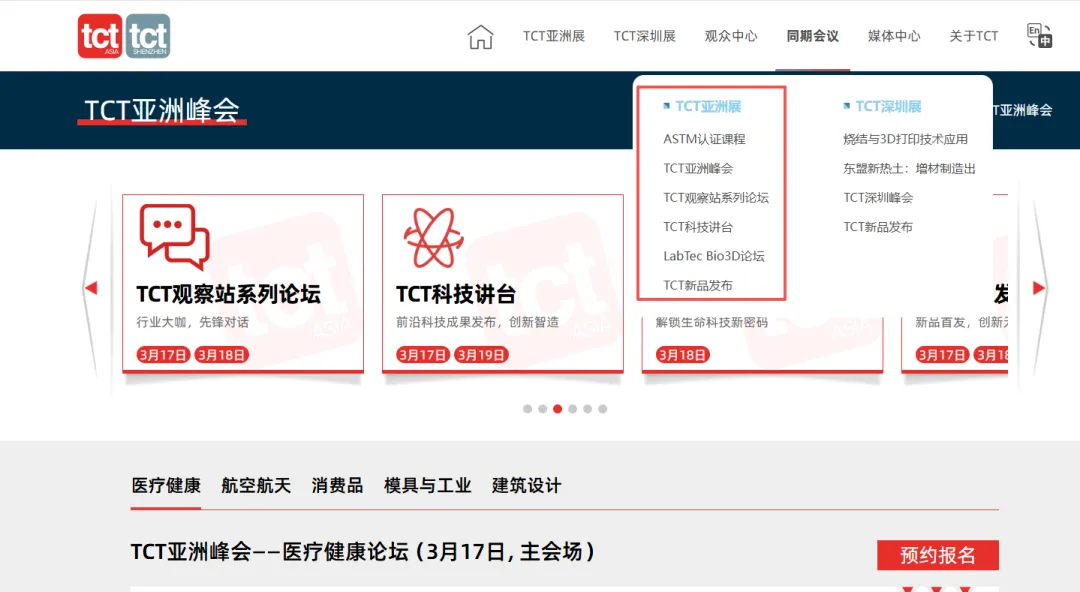Slide carousel left with red arrow
The width and height of the screenshot is (1080, 592).
tap(91, 288)
